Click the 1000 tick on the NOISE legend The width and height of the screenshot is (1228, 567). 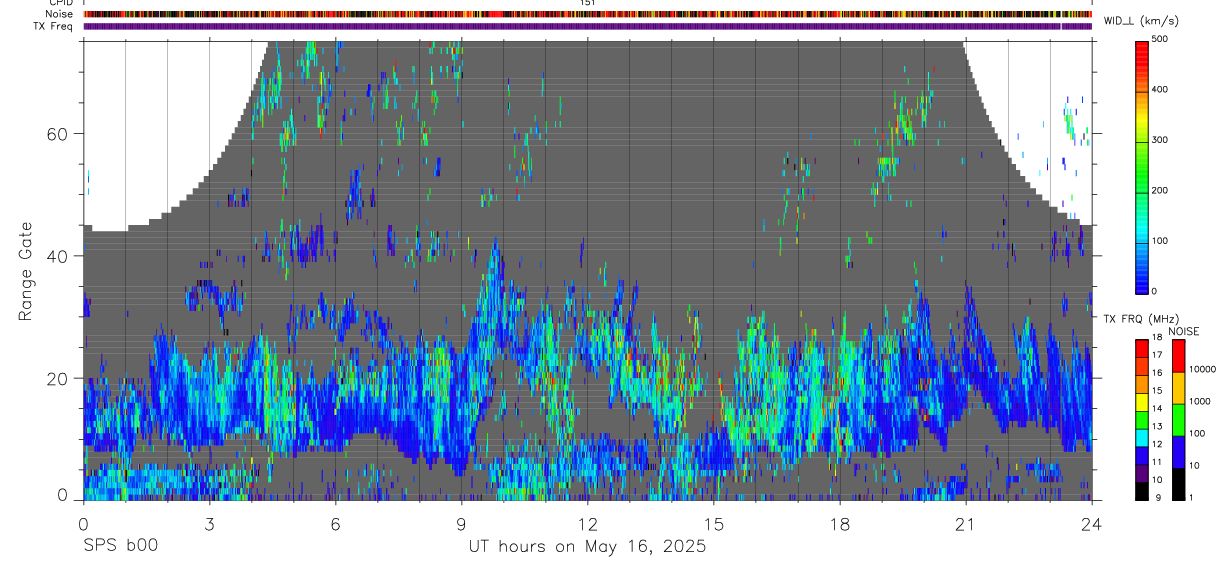click(1199, 401)
